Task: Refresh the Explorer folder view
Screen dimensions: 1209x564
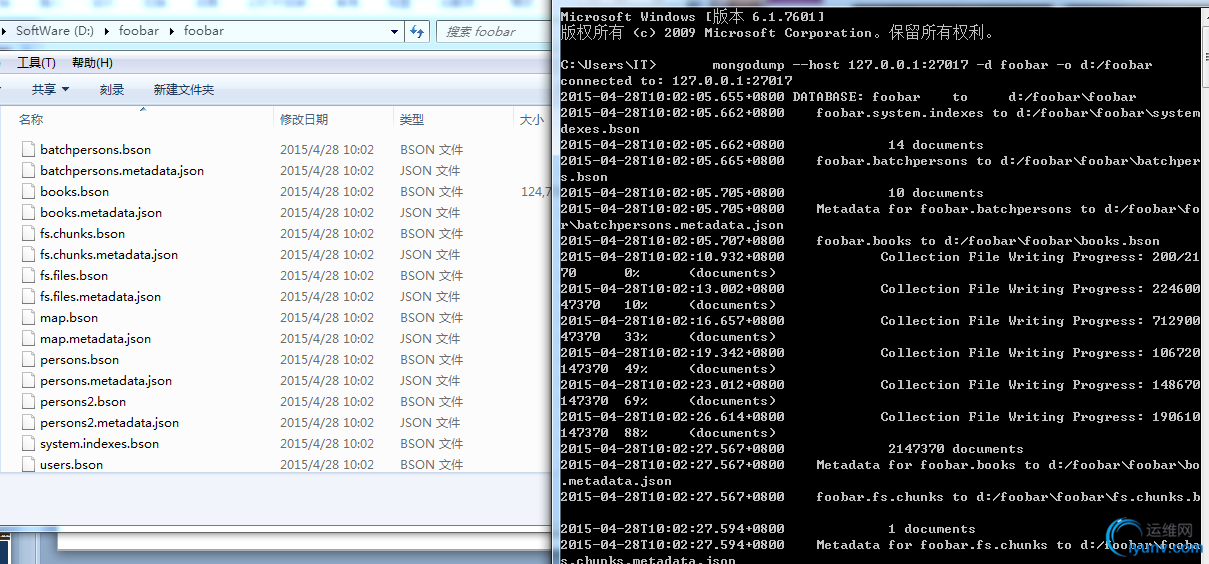Action: 418,31
